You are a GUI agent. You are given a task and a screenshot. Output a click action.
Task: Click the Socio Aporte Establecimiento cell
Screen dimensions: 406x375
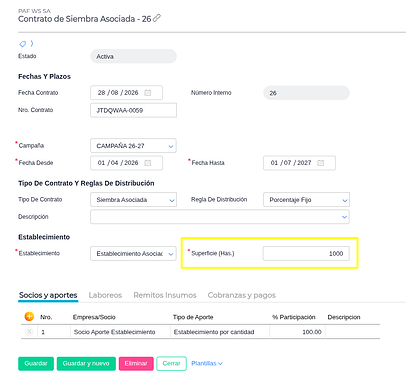(x=120, y=332)
